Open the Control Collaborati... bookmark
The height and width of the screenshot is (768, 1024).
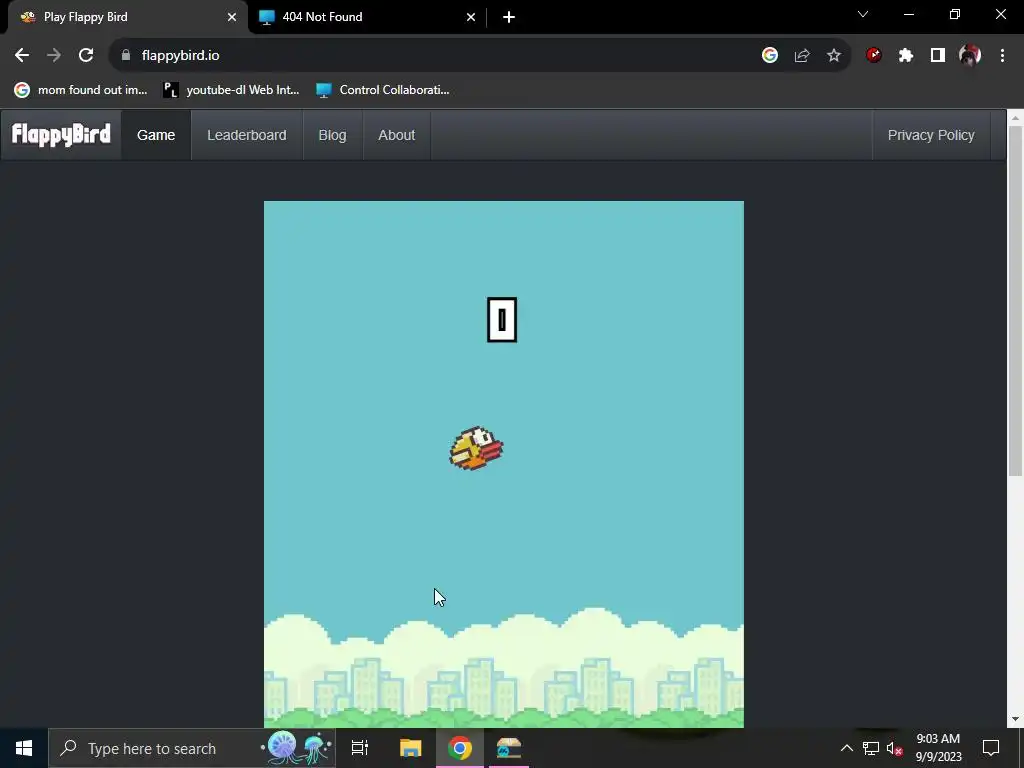(383, 90)
